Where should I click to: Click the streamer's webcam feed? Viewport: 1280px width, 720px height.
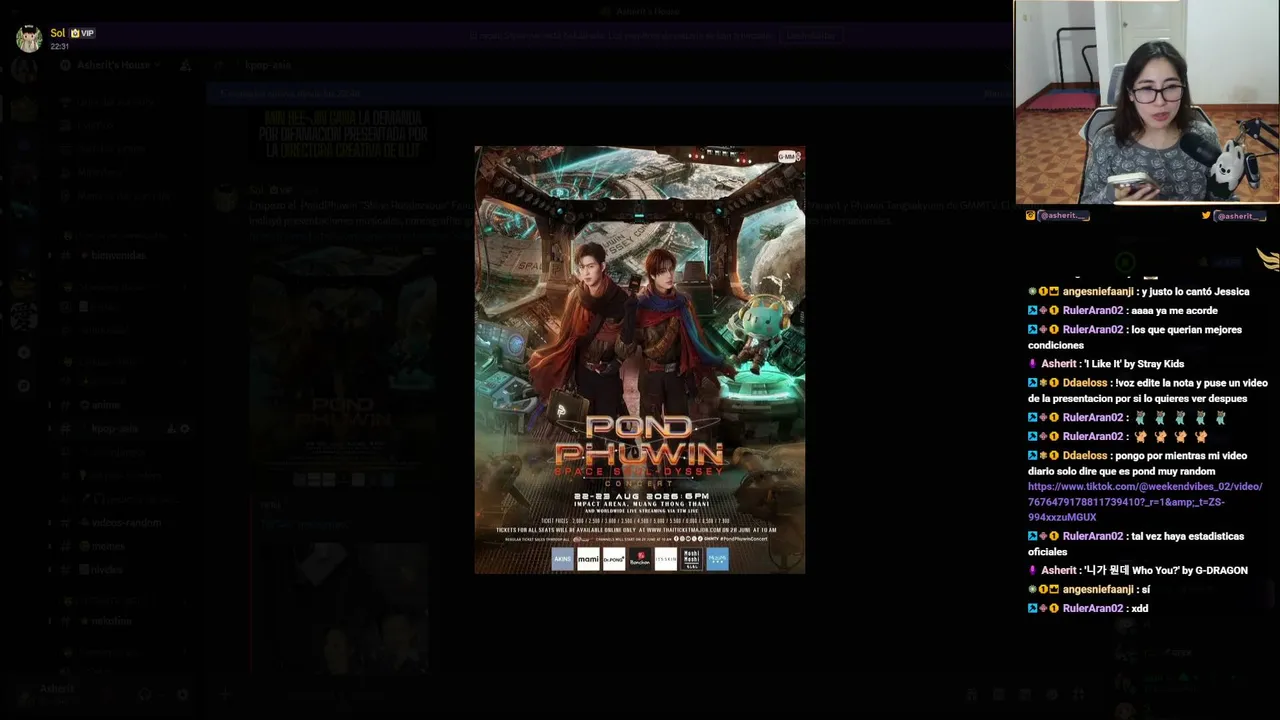[x=1147, y=102]
